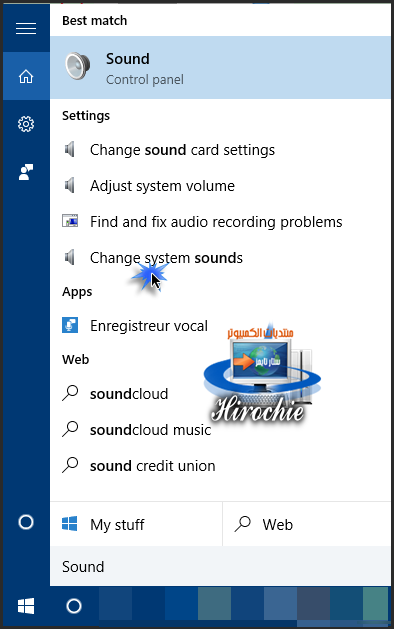Click the speaker icon beside Change system sounds

coord(70,257)
